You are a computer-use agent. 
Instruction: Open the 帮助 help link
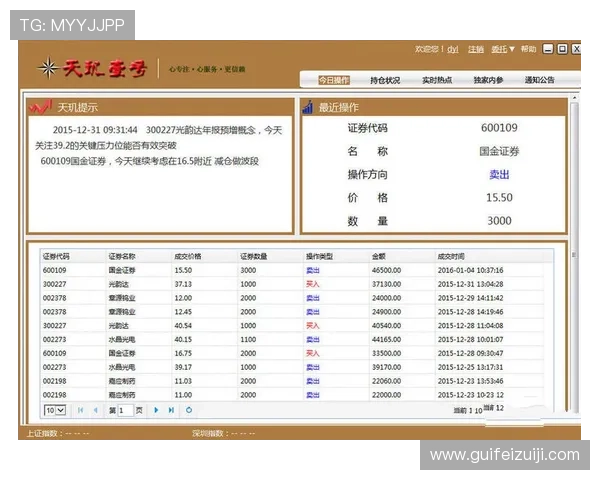coord(528,49)
